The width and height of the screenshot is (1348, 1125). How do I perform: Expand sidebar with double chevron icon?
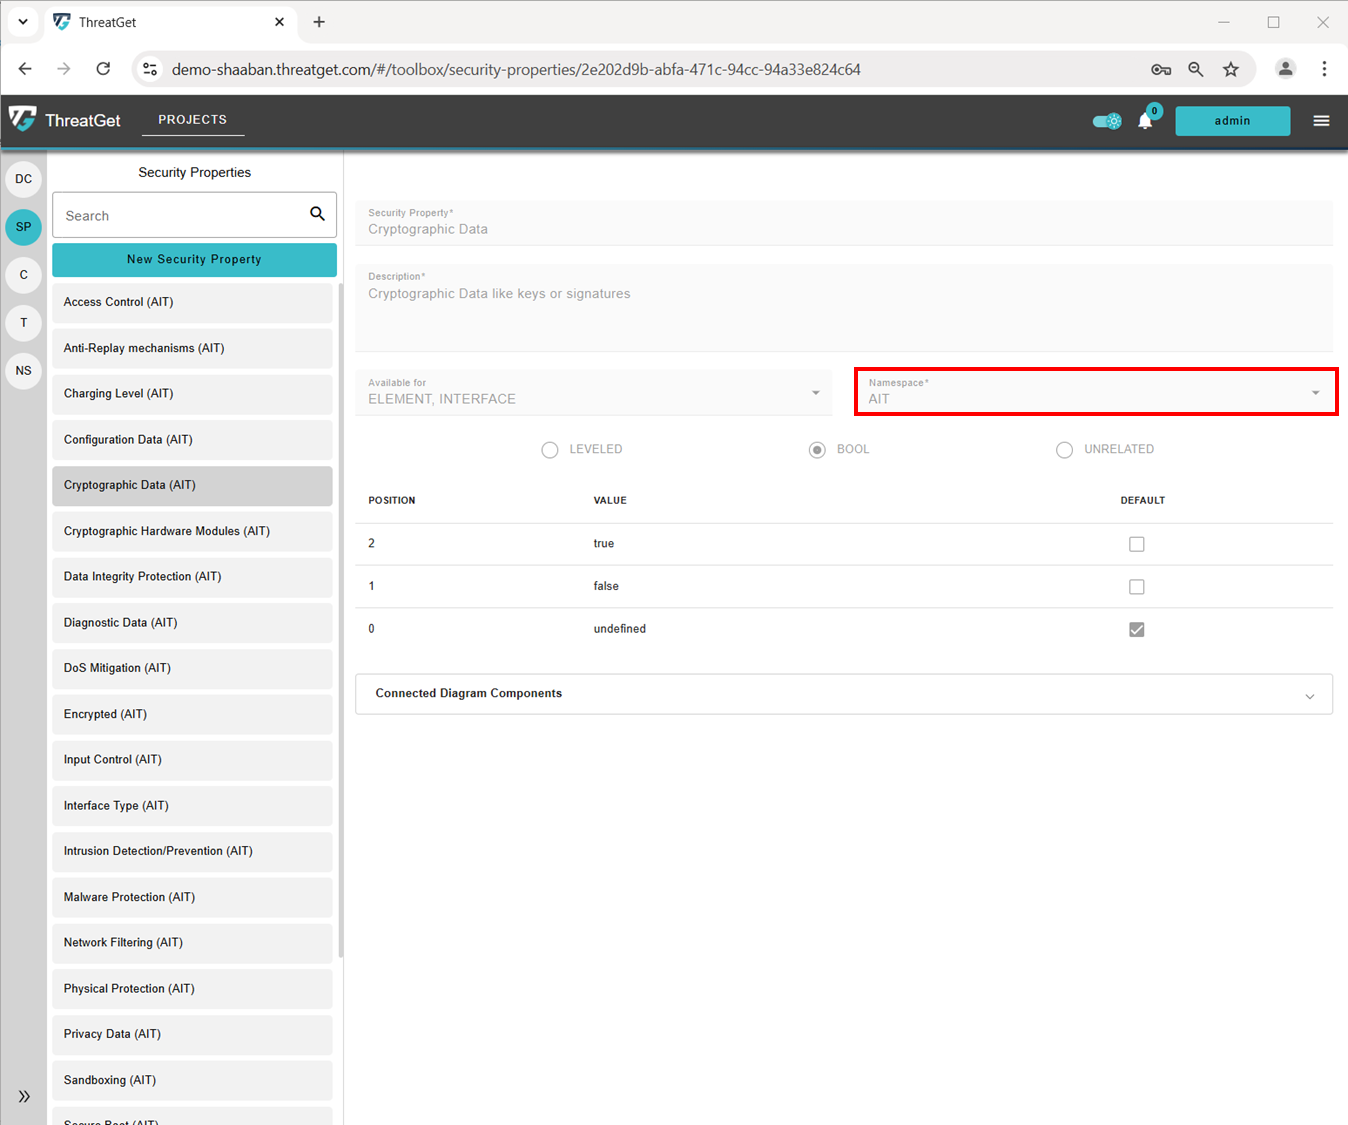pos(24,1096)
